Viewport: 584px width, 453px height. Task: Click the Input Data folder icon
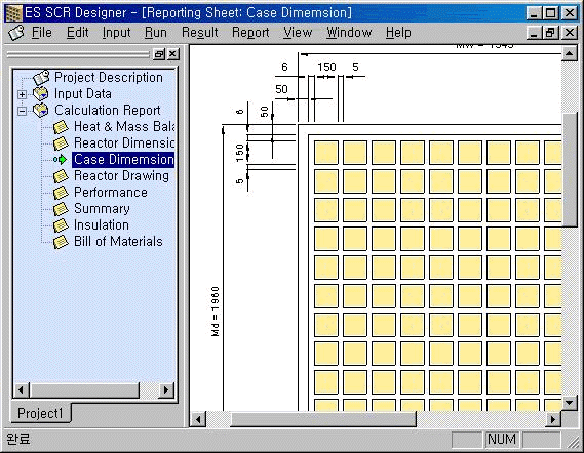[41, 94]
